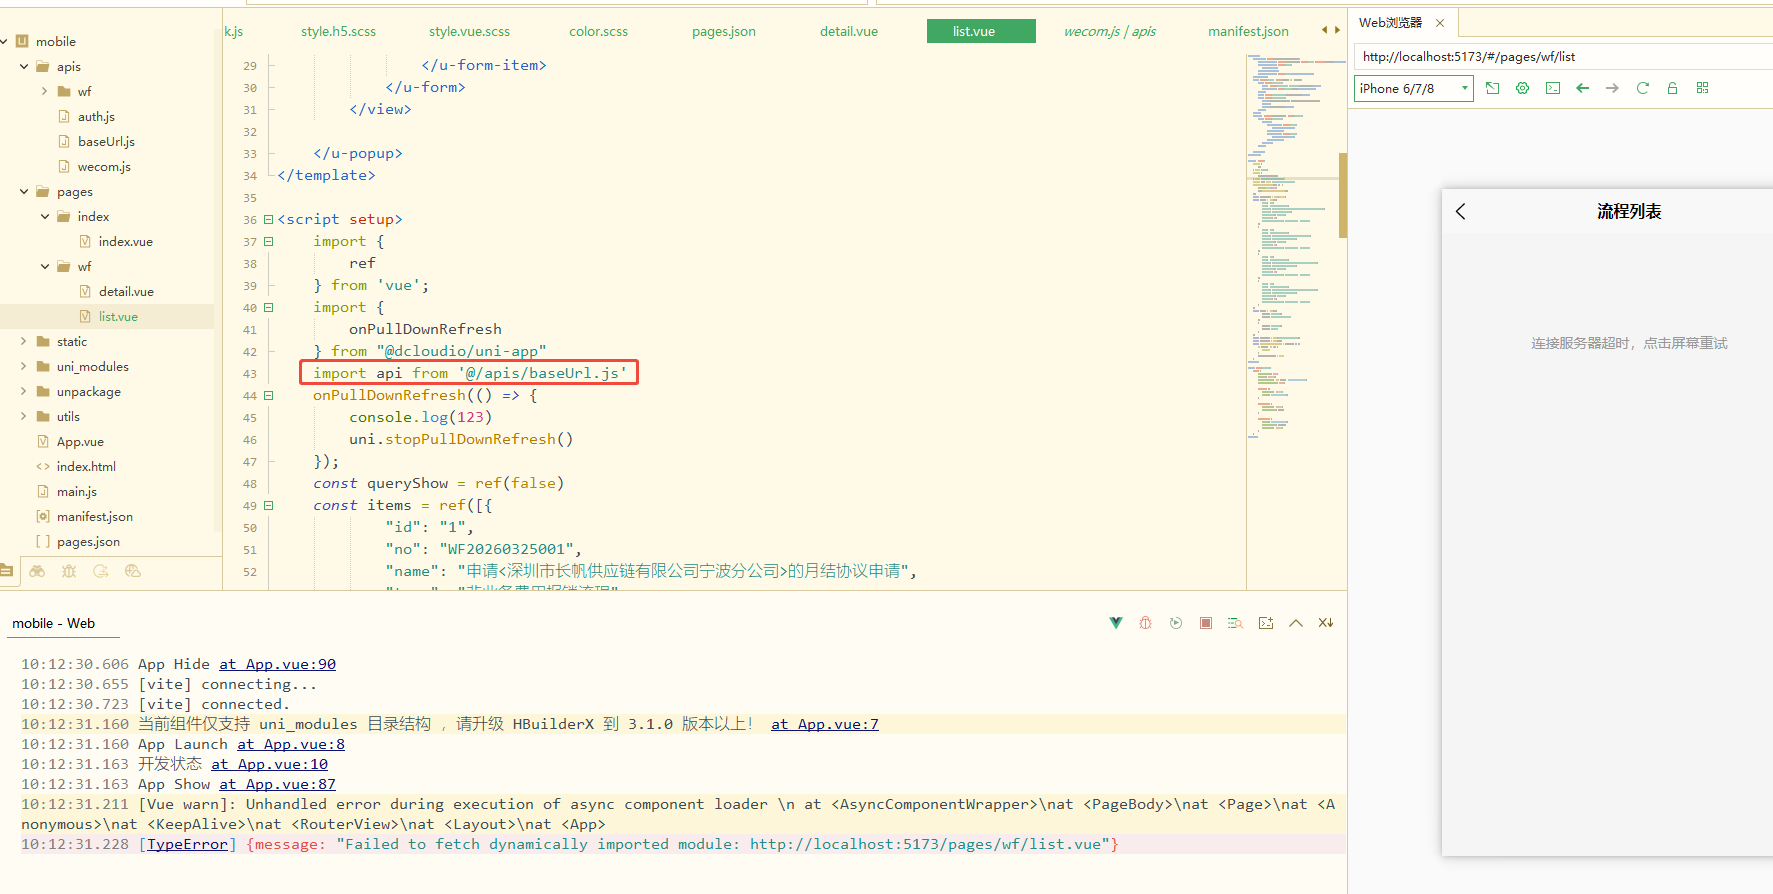The height and width of the screenshot is (894, 1773).
Task: Toggle code fold at line 44
Action: [x=268, y=395]
